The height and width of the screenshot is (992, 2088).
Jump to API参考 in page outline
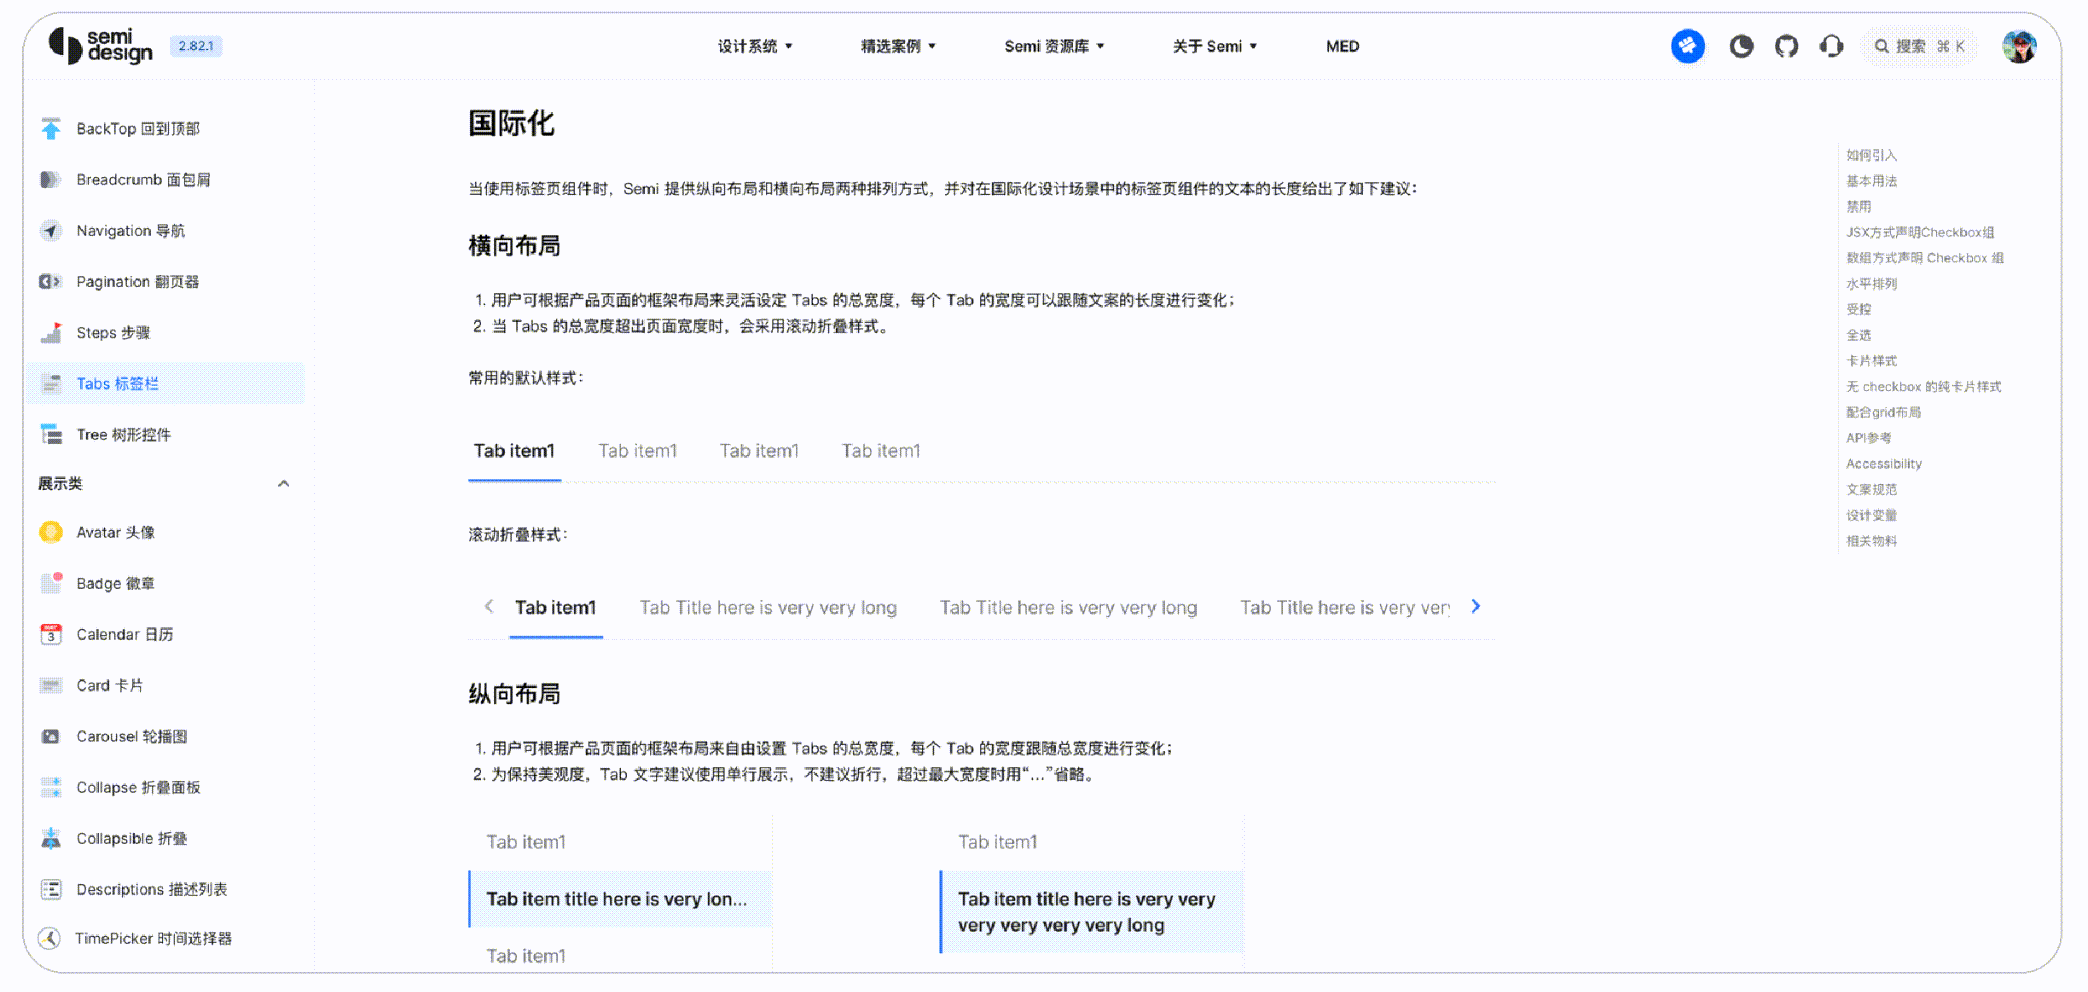[1868, 438]
